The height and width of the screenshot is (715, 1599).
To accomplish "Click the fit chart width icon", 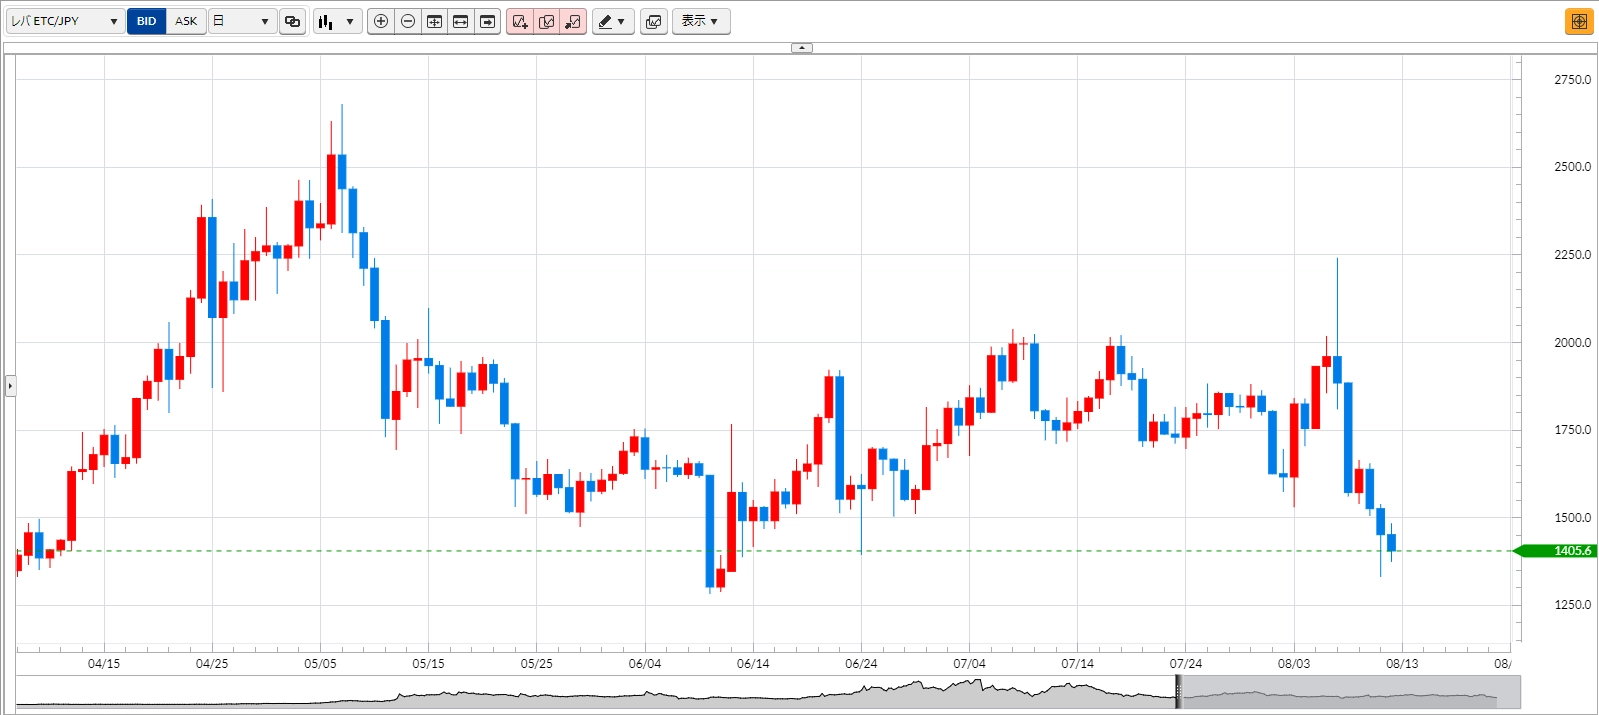I will [461, 21].
